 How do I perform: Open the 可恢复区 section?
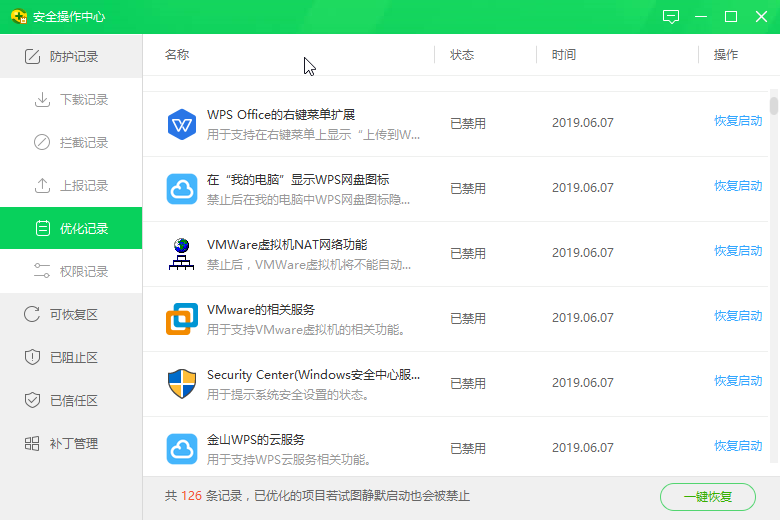coord(71,314)
